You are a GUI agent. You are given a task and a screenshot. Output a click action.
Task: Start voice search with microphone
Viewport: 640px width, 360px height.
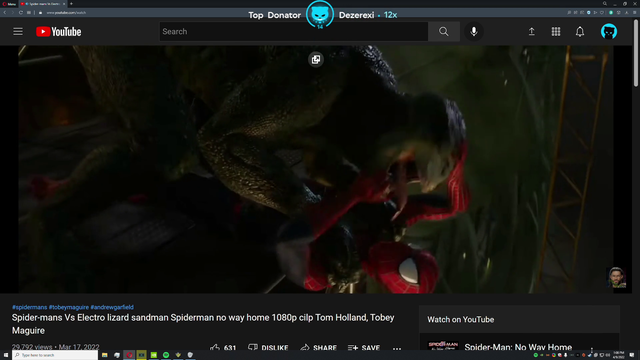pos(473,31)
